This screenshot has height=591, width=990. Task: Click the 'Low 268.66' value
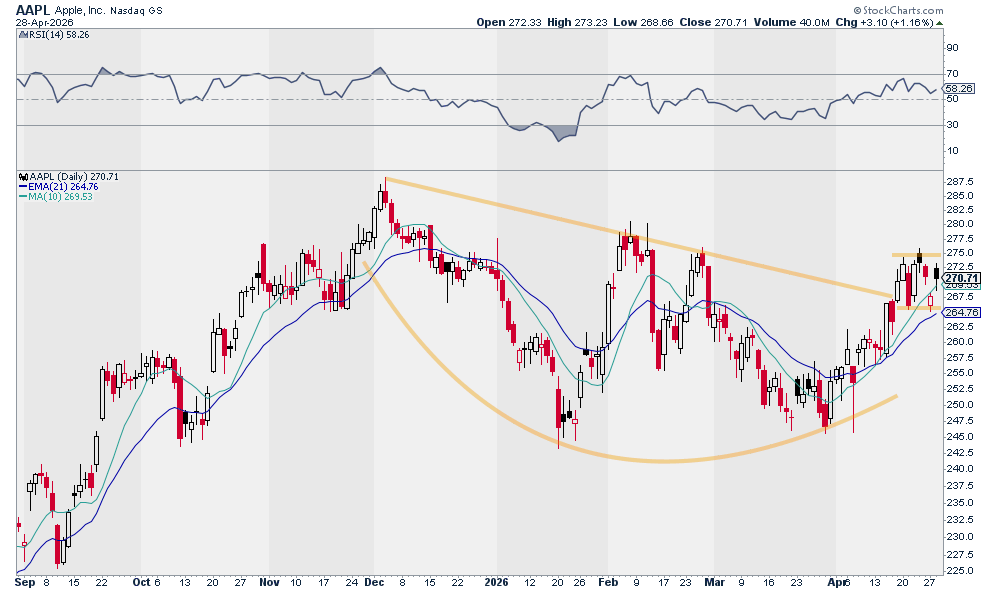coord(643,22)
